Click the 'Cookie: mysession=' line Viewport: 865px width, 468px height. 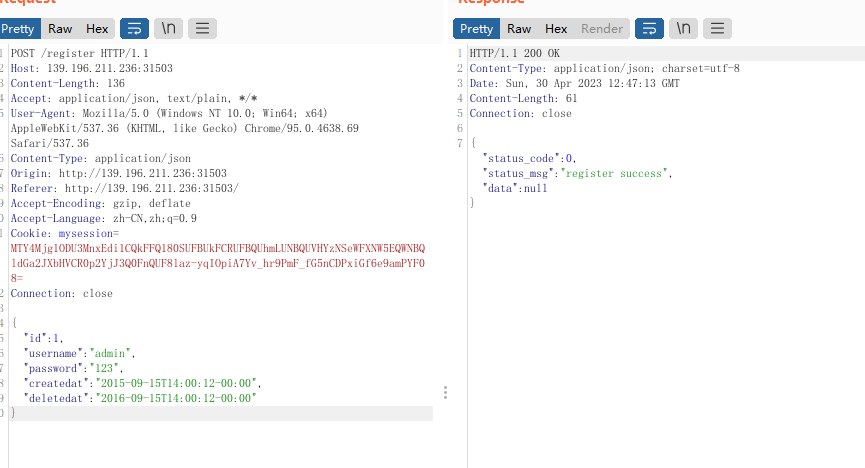point(65,233)
